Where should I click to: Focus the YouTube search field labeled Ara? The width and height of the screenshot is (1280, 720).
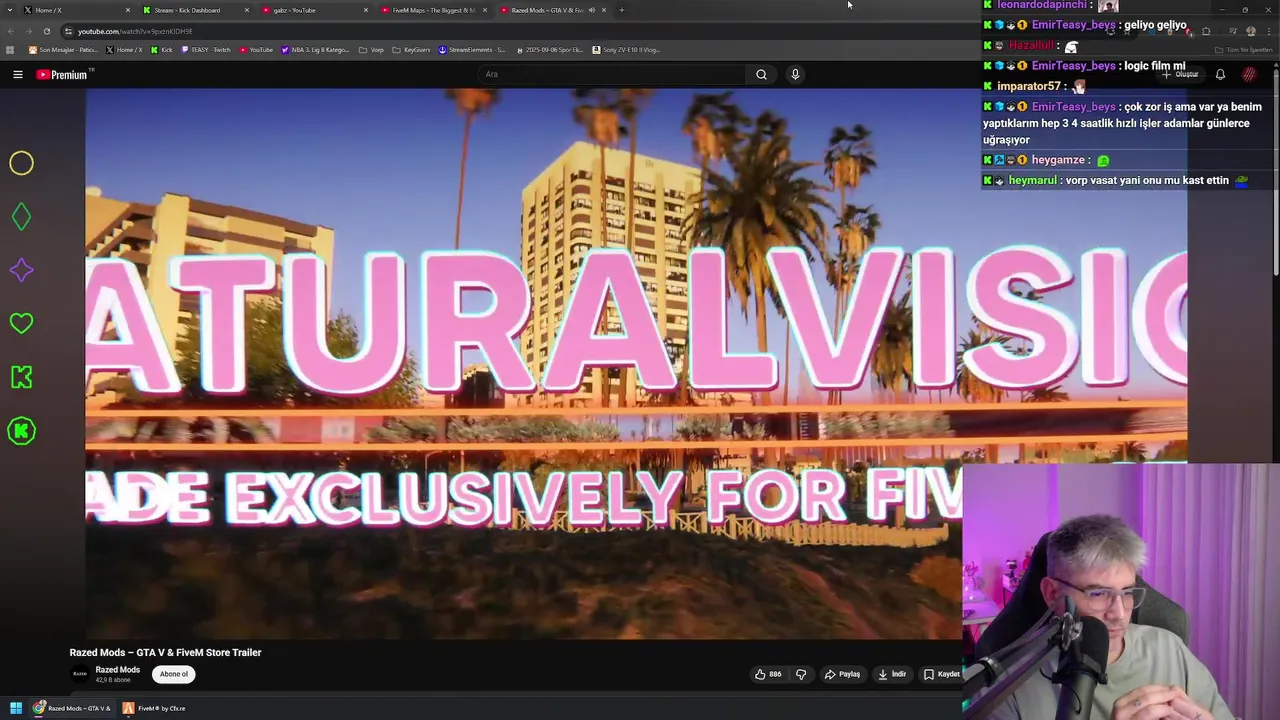[x=612, y=74]
